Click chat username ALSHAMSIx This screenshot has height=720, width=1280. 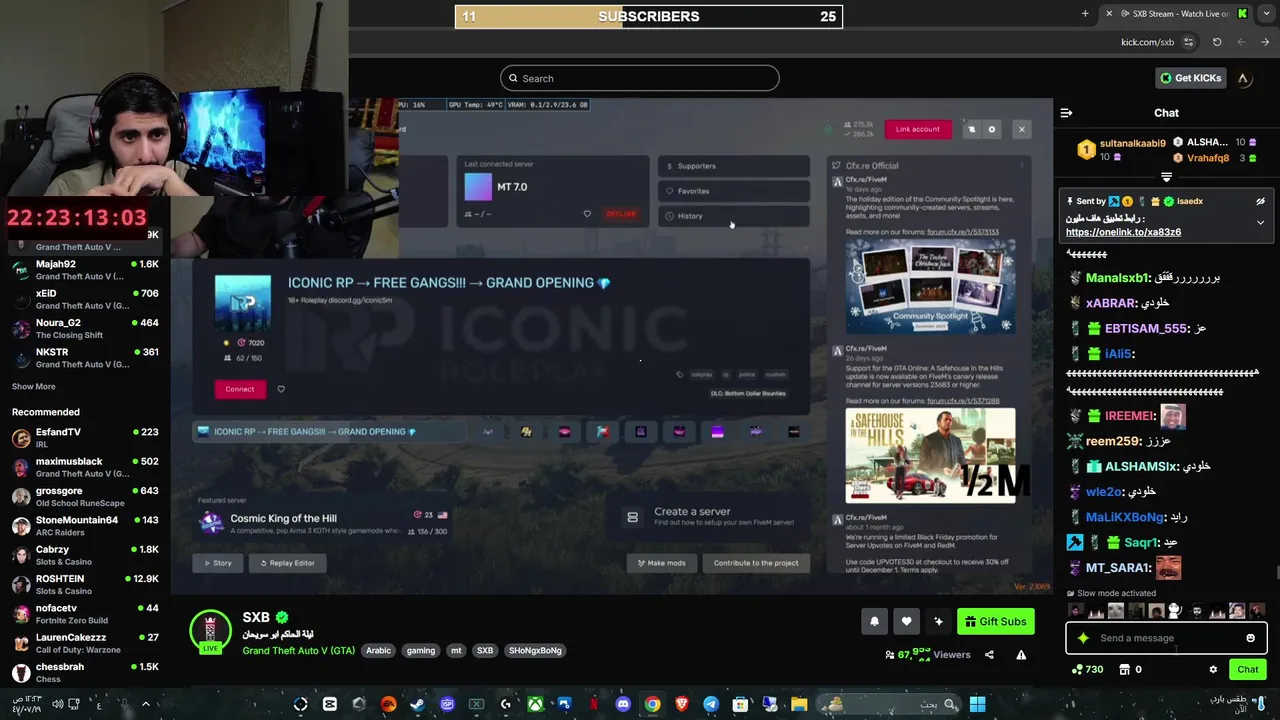[x=1142, y=466]
